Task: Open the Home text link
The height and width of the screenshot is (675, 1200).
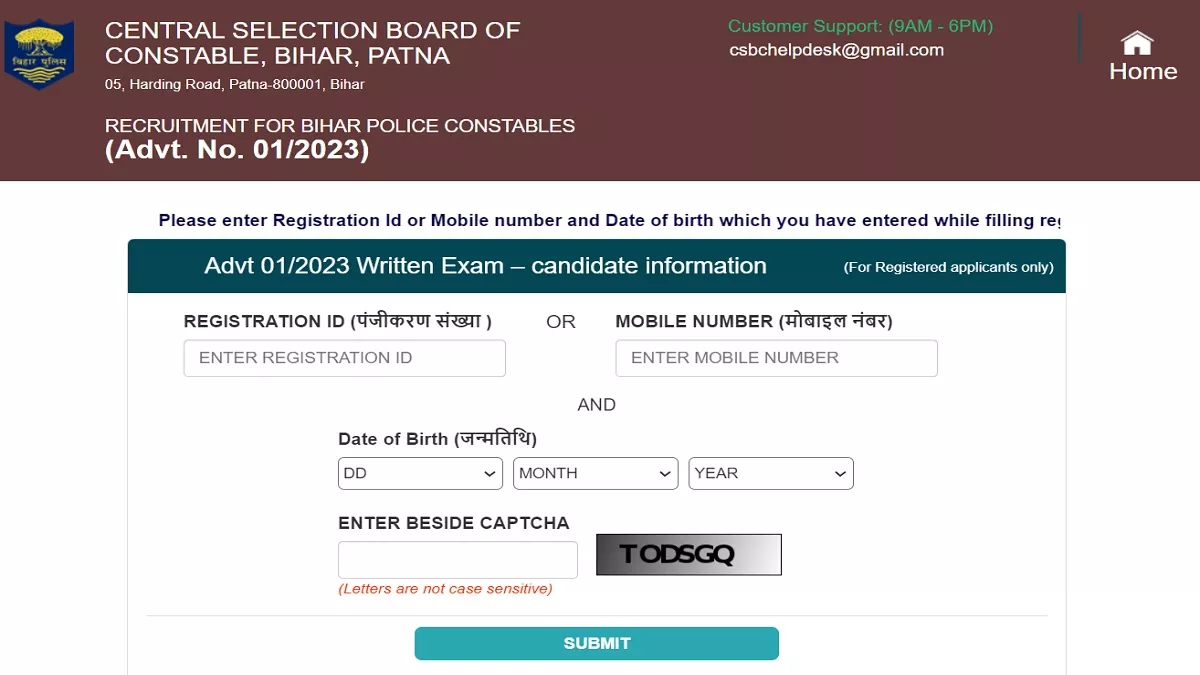Action: [1143, 72]
